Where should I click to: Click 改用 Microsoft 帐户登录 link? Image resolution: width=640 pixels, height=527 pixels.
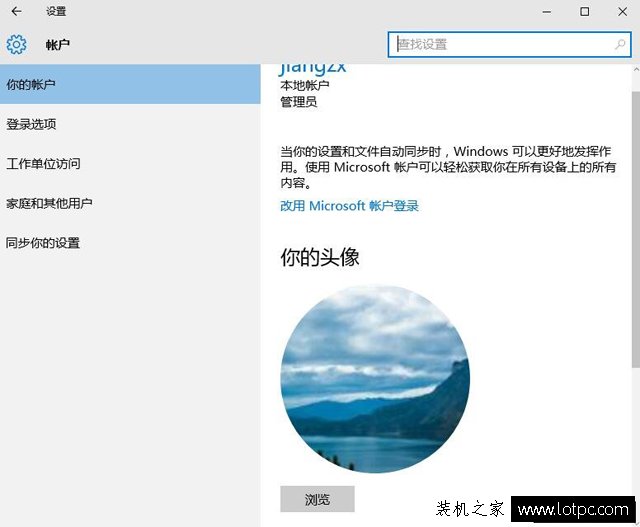coord(349,206)
